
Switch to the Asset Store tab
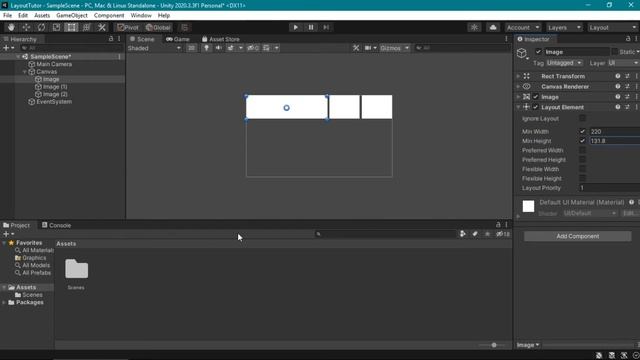tap(221, 39)
